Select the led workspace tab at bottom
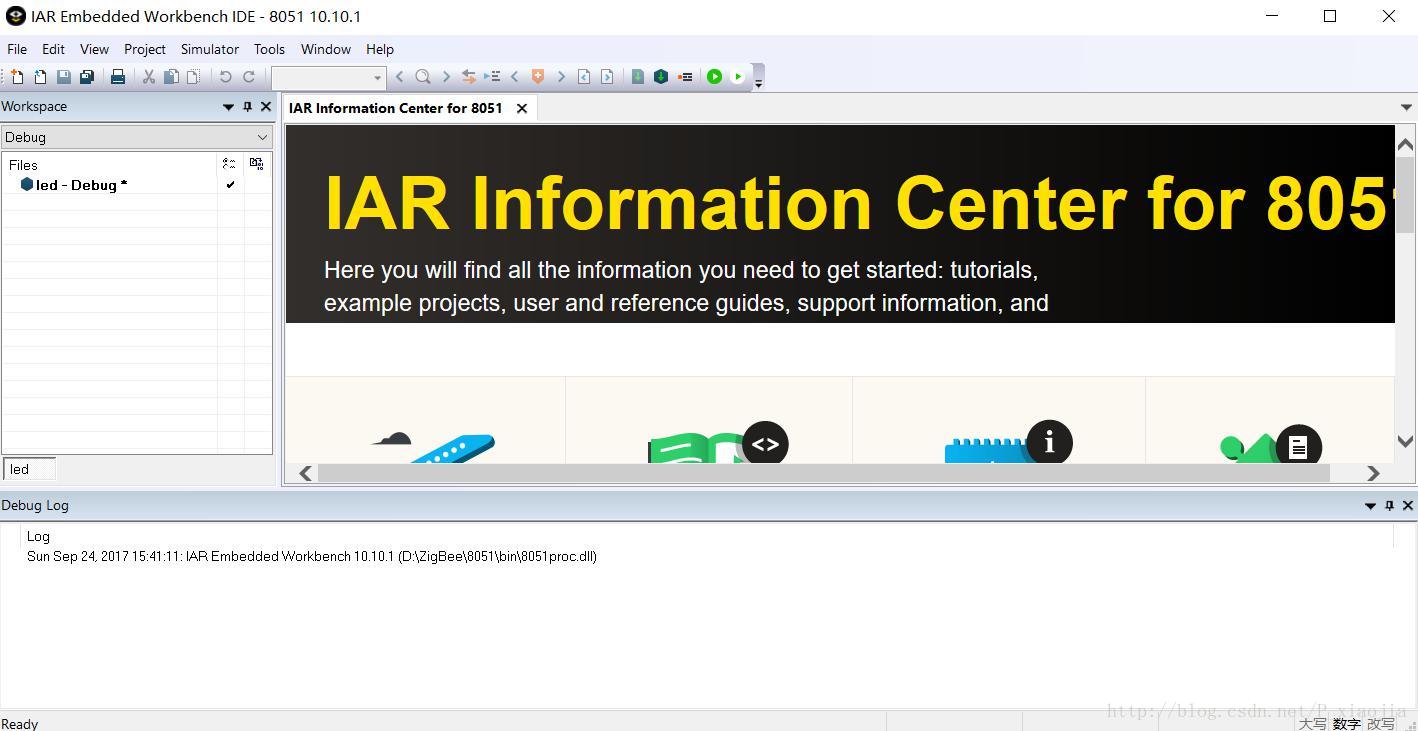Image resolution: width=1418 pixels, height=731 pixels. point(30,469)
